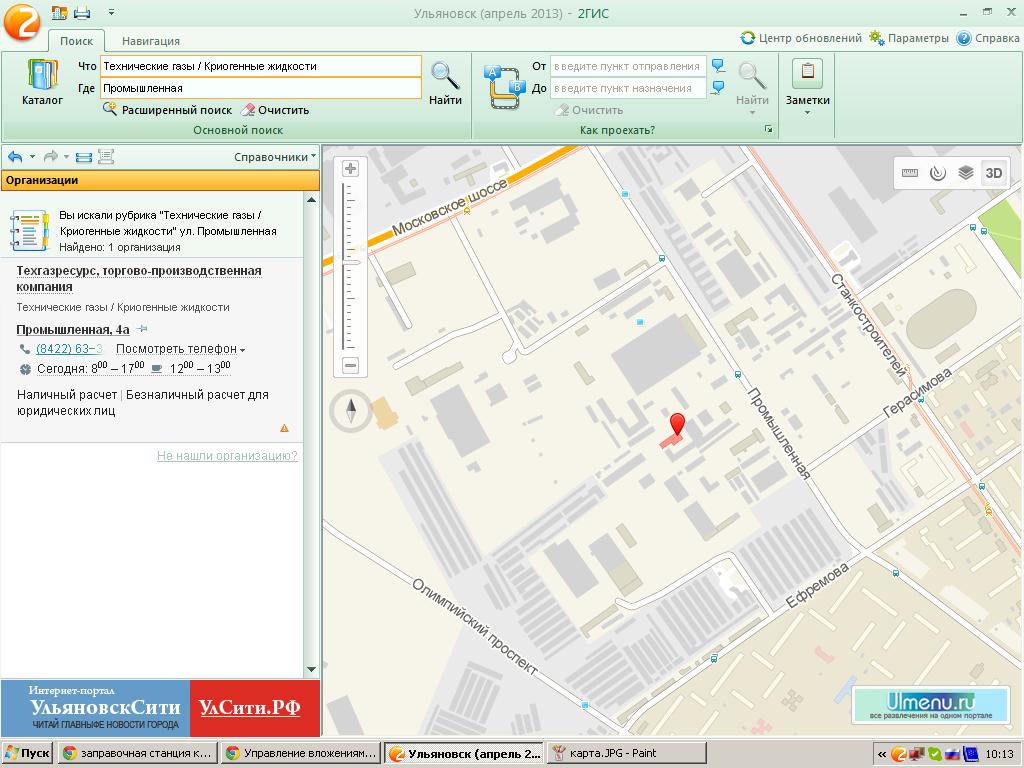Click the Найти magnifier in Основной поиск
This screenshot has height=768, width=1024.
[445, 82]
